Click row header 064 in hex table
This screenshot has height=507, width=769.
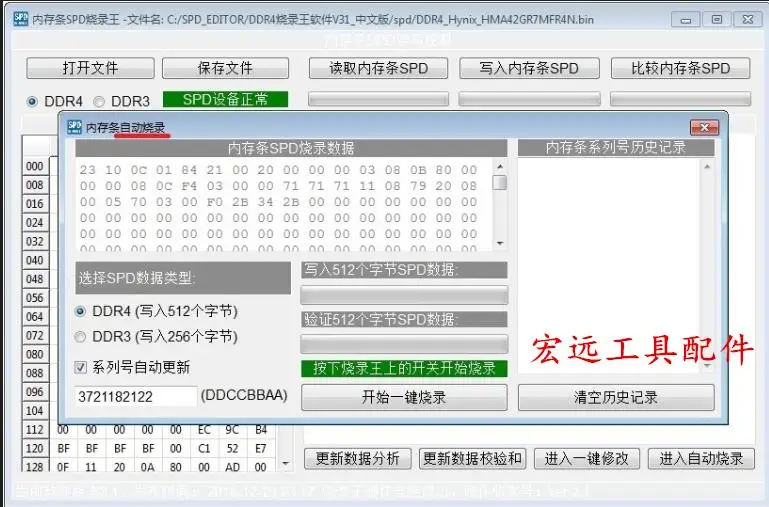[35, 317]
